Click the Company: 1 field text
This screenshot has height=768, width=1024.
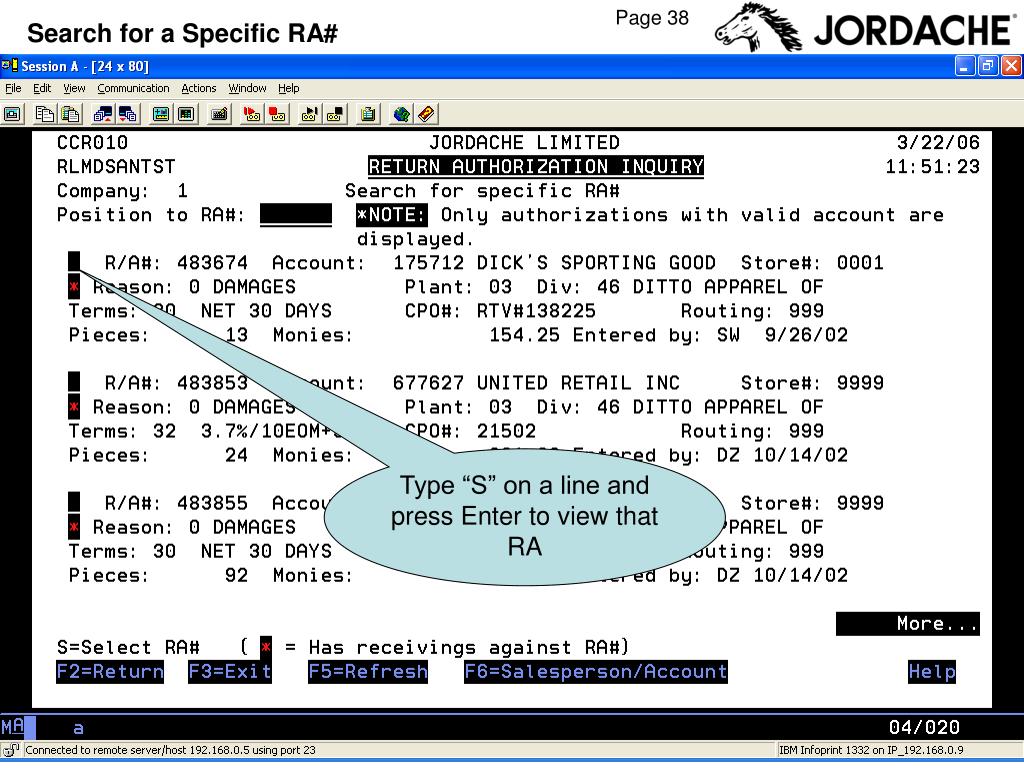click(x=122, y=191)
